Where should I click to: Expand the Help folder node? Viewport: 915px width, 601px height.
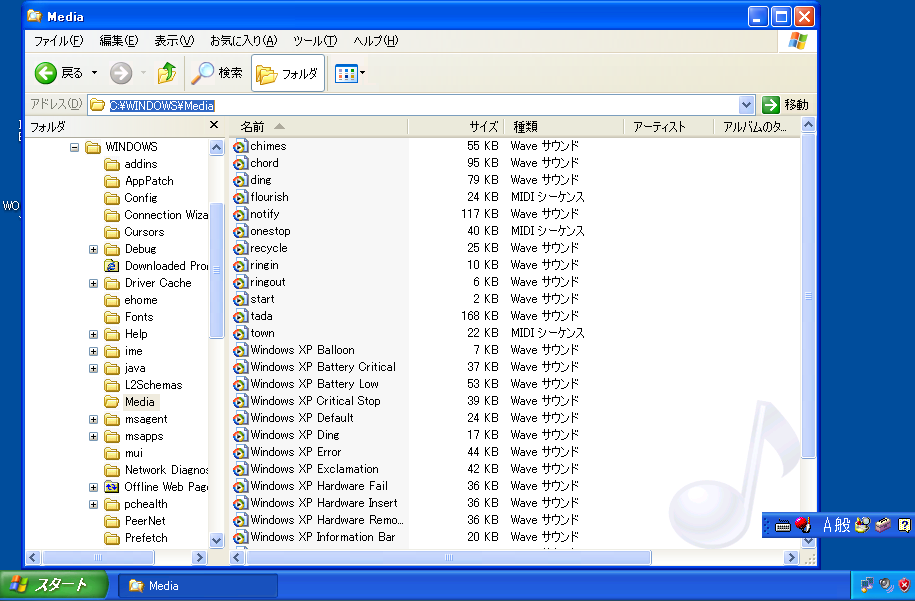(x=93, y=334)
